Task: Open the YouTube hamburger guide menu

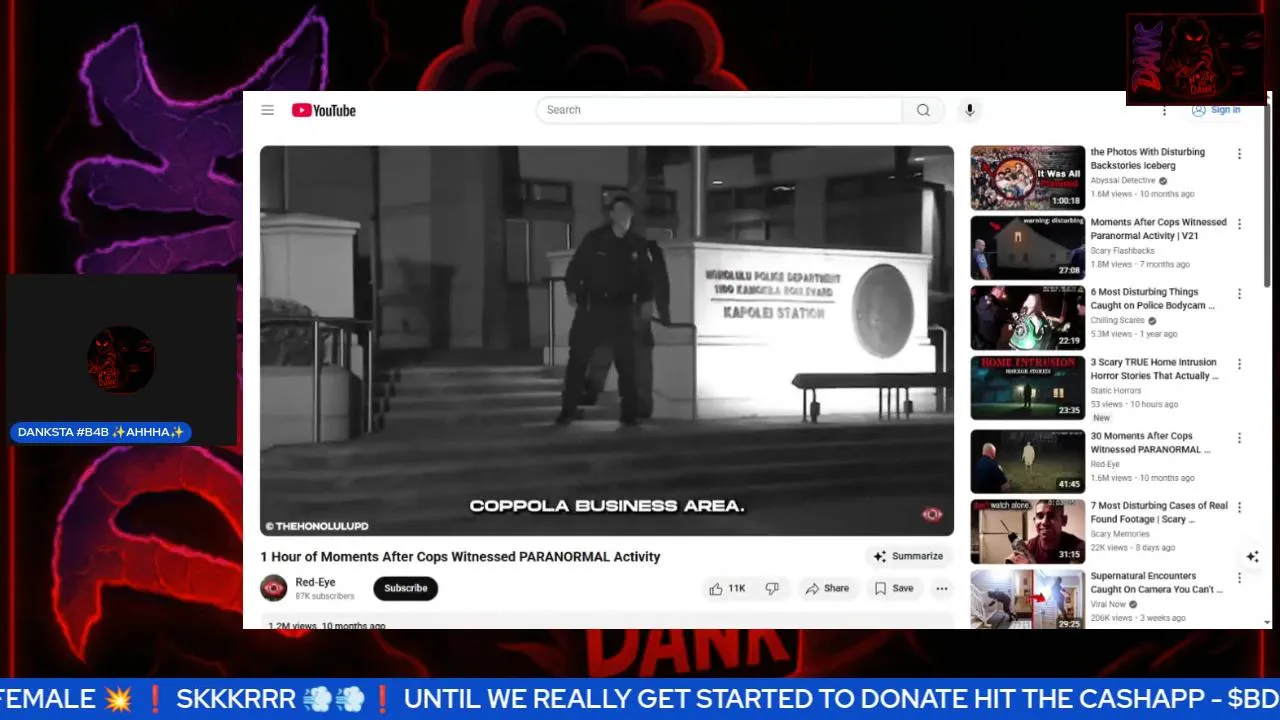Action: (267, 110)
